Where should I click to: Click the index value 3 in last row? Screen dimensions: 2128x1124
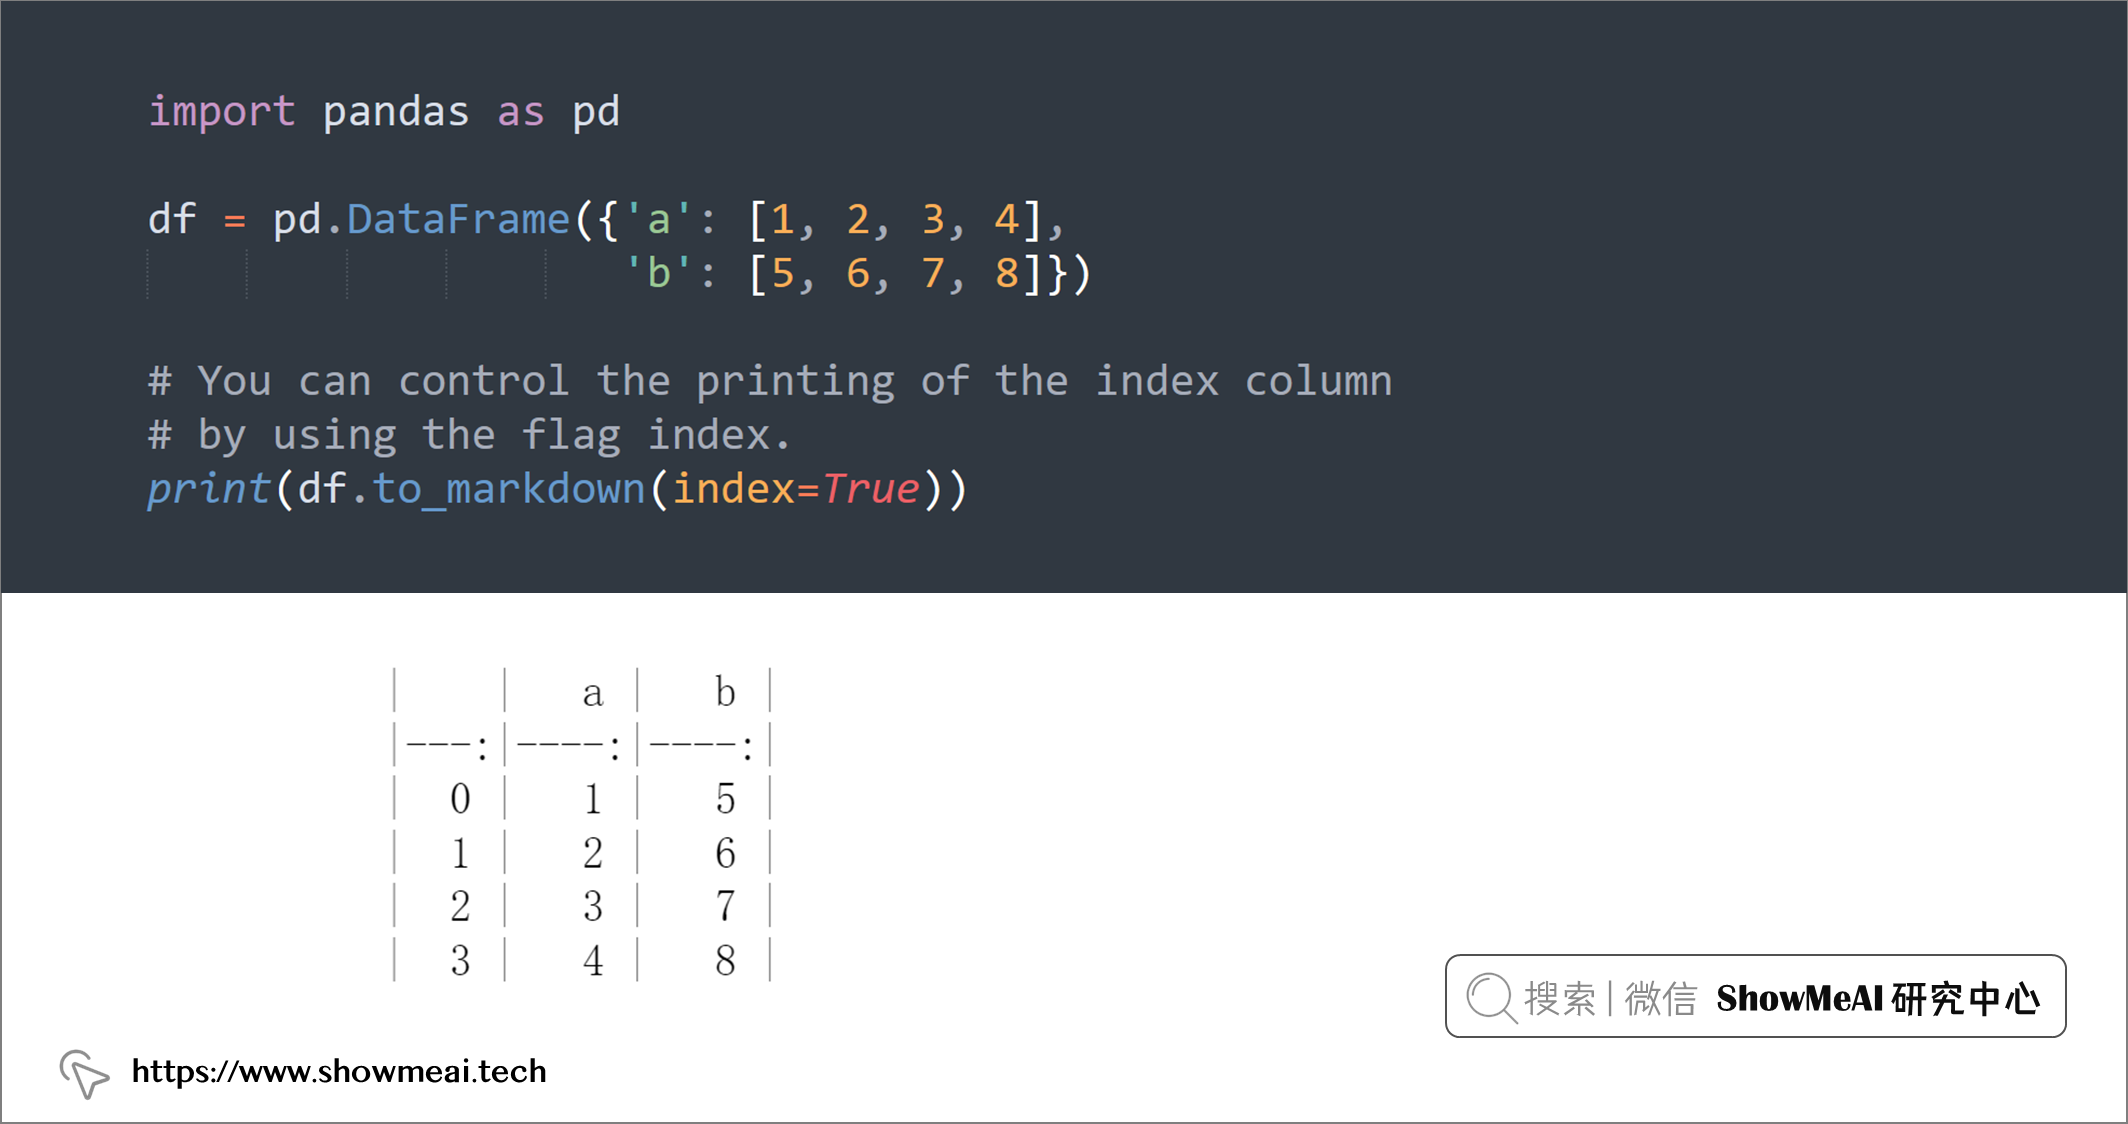point(460,960)
